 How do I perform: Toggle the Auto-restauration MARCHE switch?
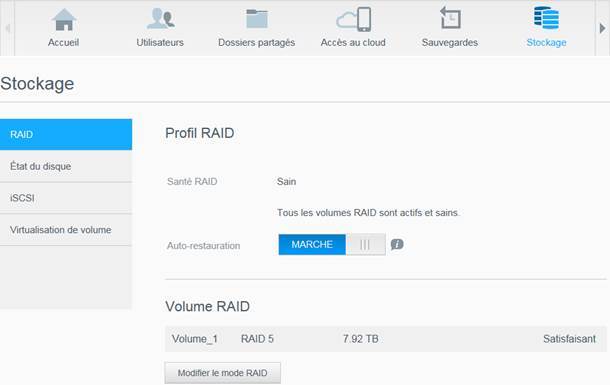[332, 245]
